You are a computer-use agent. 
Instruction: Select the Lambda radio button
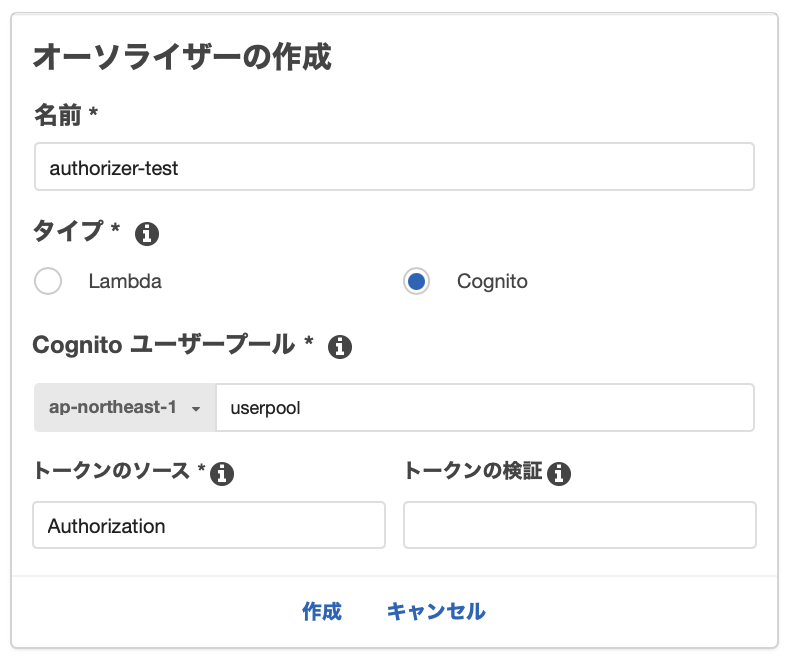(x=48, y=281)
